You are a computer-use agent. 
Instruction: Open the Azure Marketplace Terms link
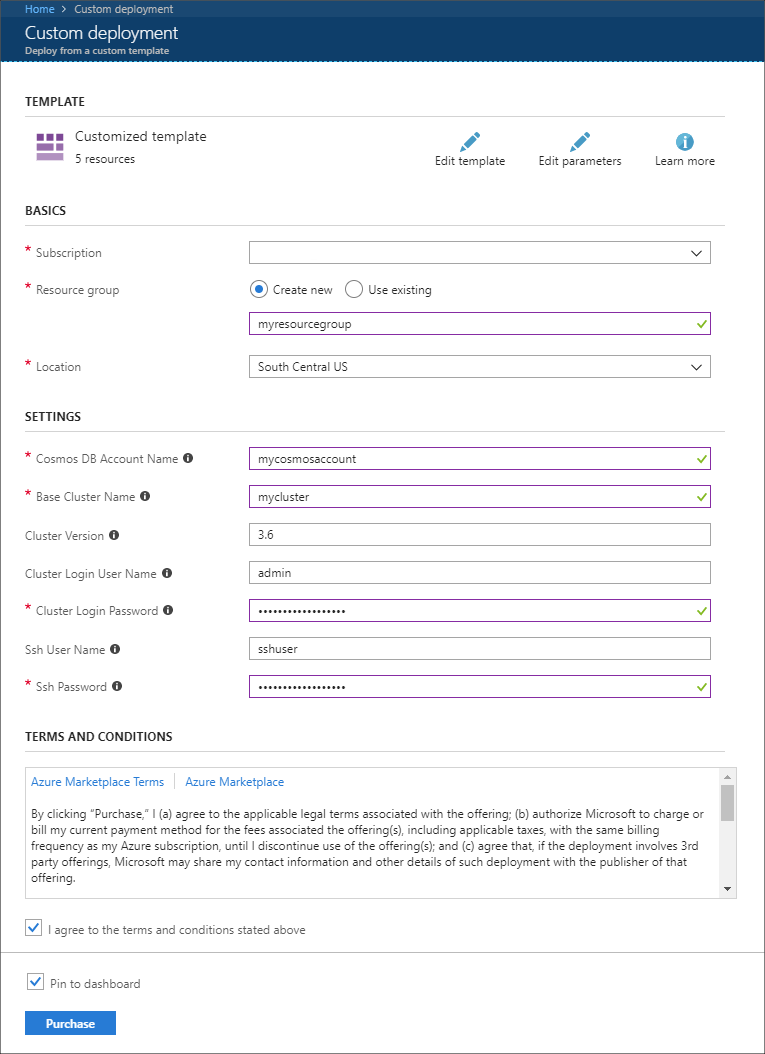pyautogui.click(x=97, y=782)
